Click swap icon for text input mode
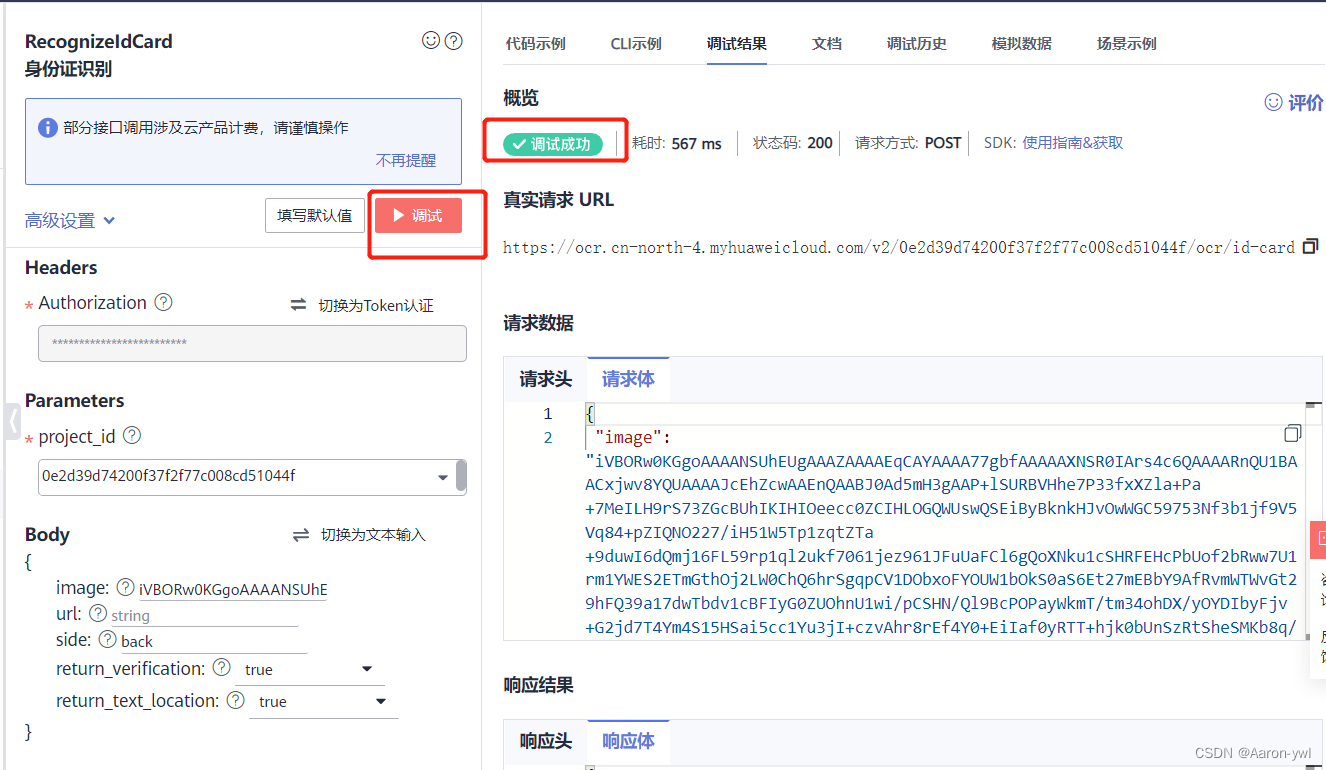The height and width of the screenshot is (770, 1326). 301,535
